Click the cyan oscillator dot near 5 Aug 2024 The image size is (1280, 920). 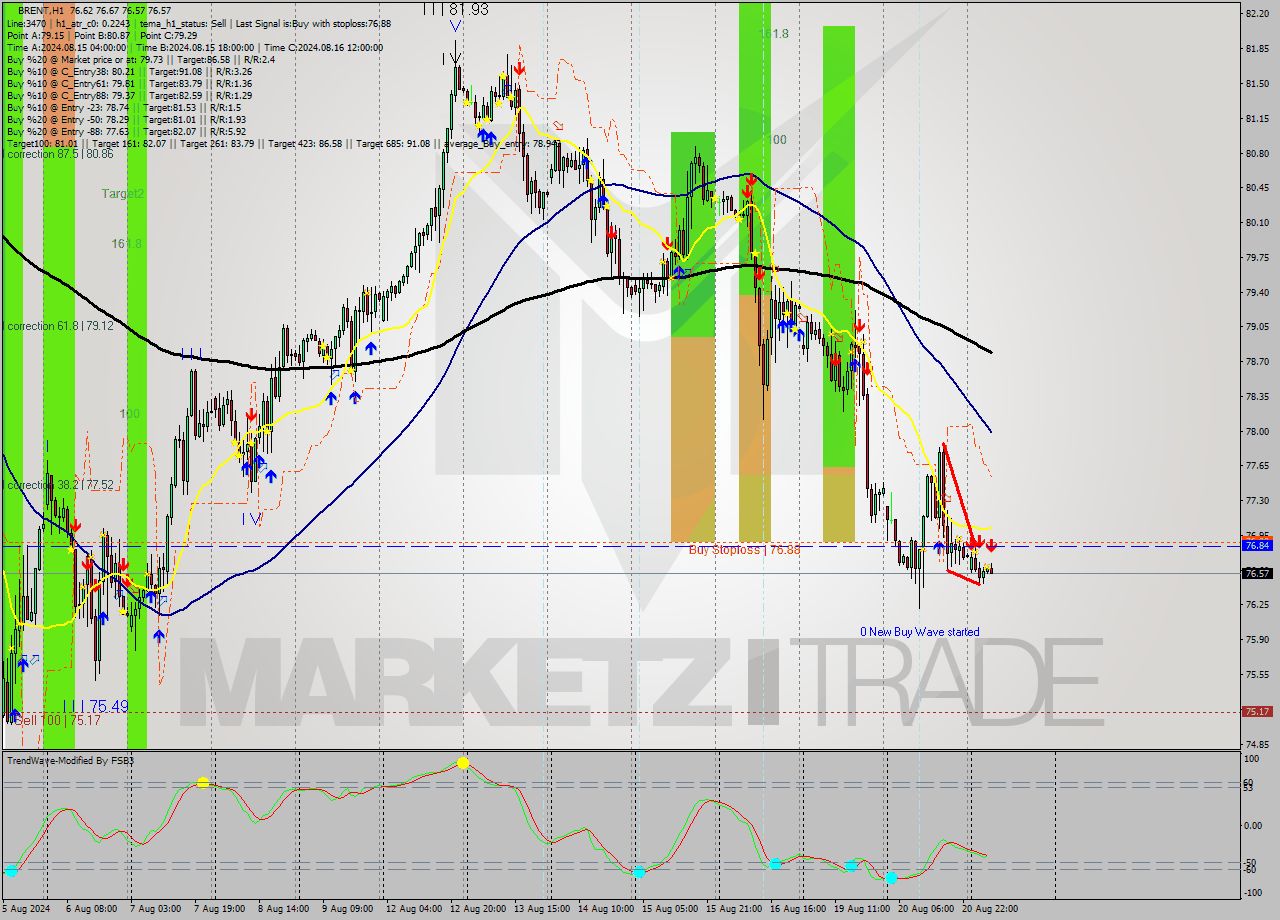pyautogui.click(x=11, y=871)
